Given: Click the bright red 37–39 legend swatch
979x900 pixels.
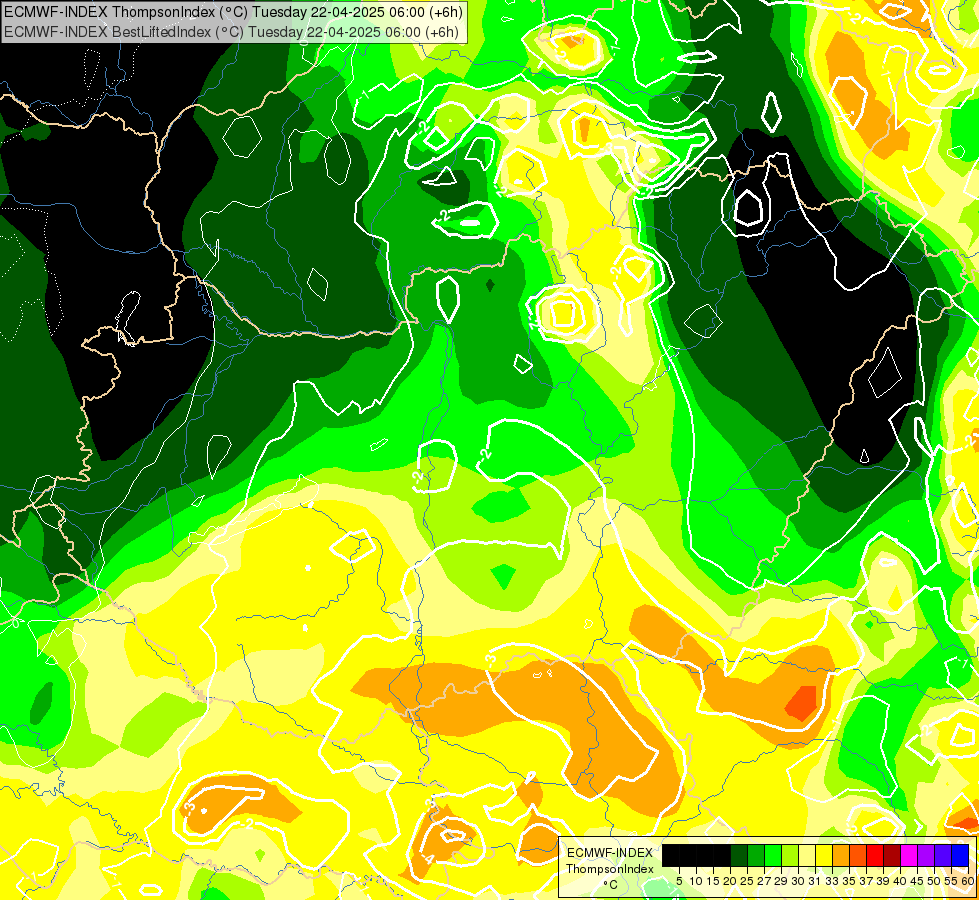Looking at the screenshot, I should click(875, 856).
